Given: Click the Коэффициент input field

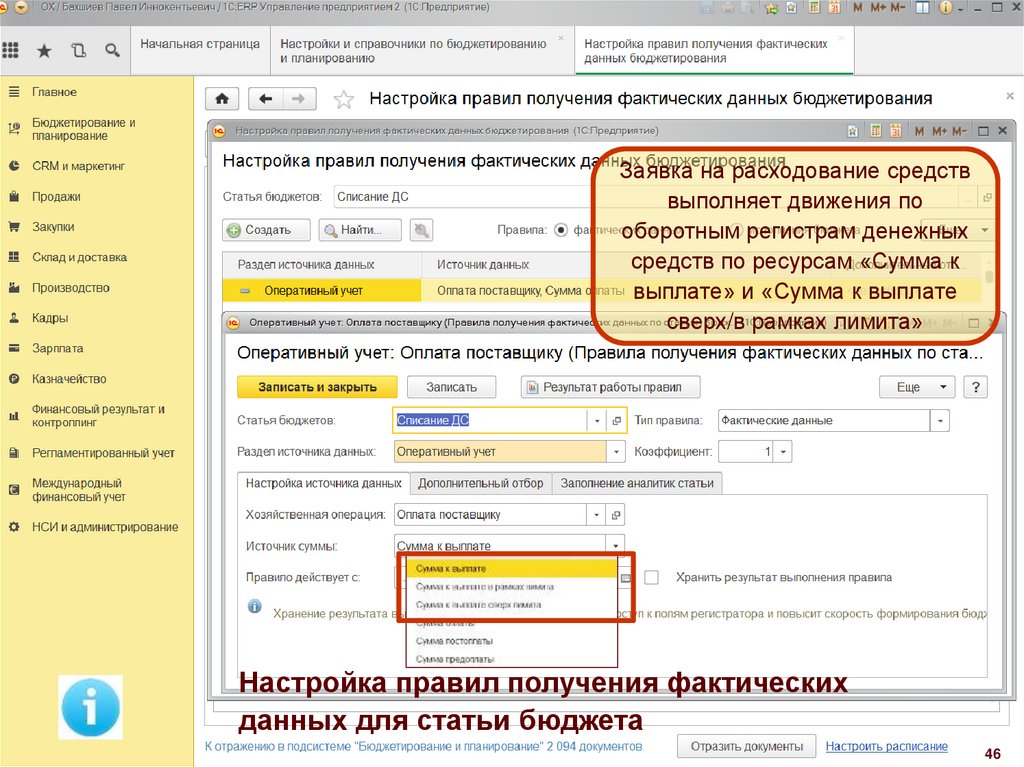Looking at the screenshot, I should pos(745,452).
